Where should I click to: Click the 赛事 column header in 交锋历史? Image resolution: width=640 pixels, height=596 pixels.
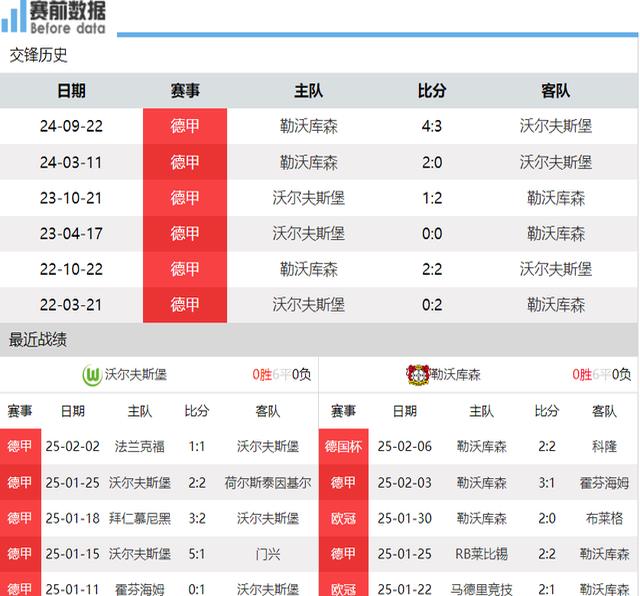pos(185,90)
